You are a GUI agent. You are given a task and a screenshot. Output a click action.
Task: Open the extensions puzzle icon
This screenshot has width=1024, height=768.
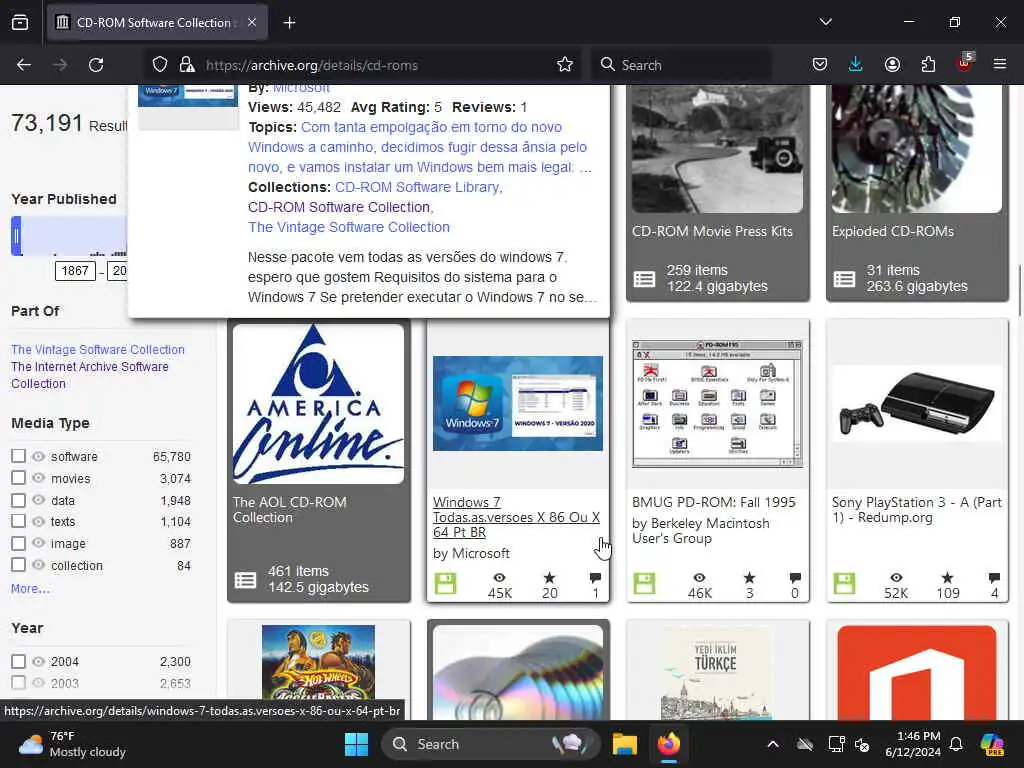pos(928,65)
